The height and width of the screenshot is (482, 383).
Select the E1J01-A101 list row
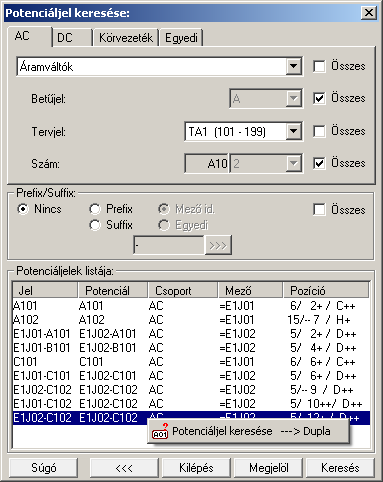(191, 334)
